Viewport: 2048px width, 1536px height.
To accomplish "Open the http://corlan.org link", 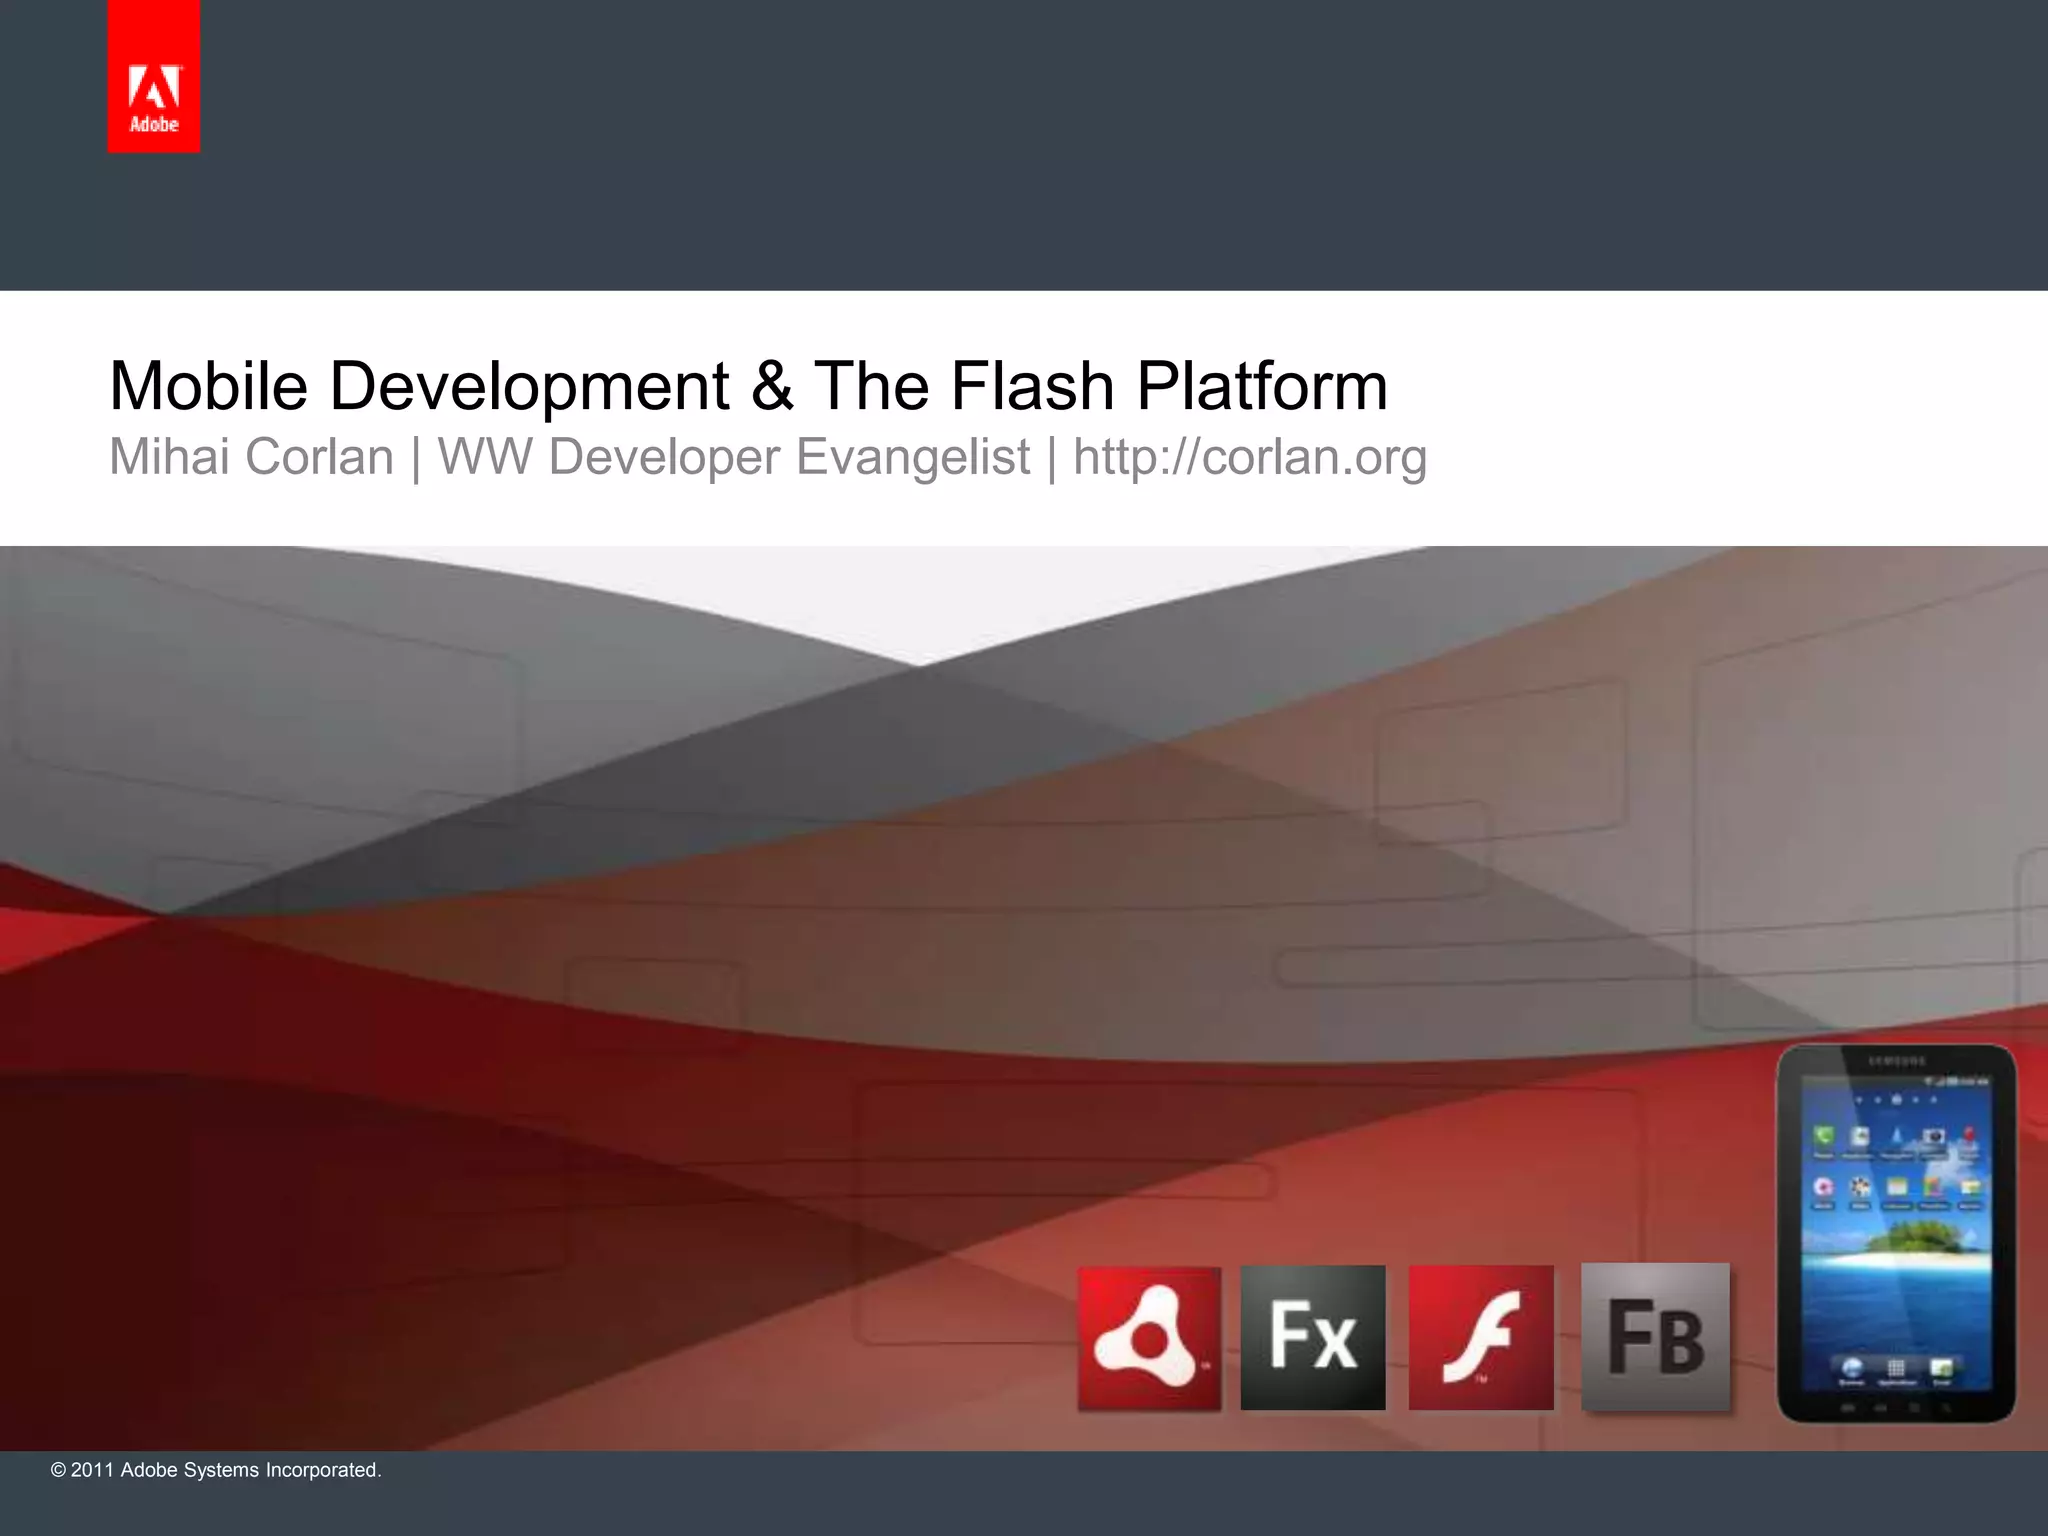I will [1249, 457].
